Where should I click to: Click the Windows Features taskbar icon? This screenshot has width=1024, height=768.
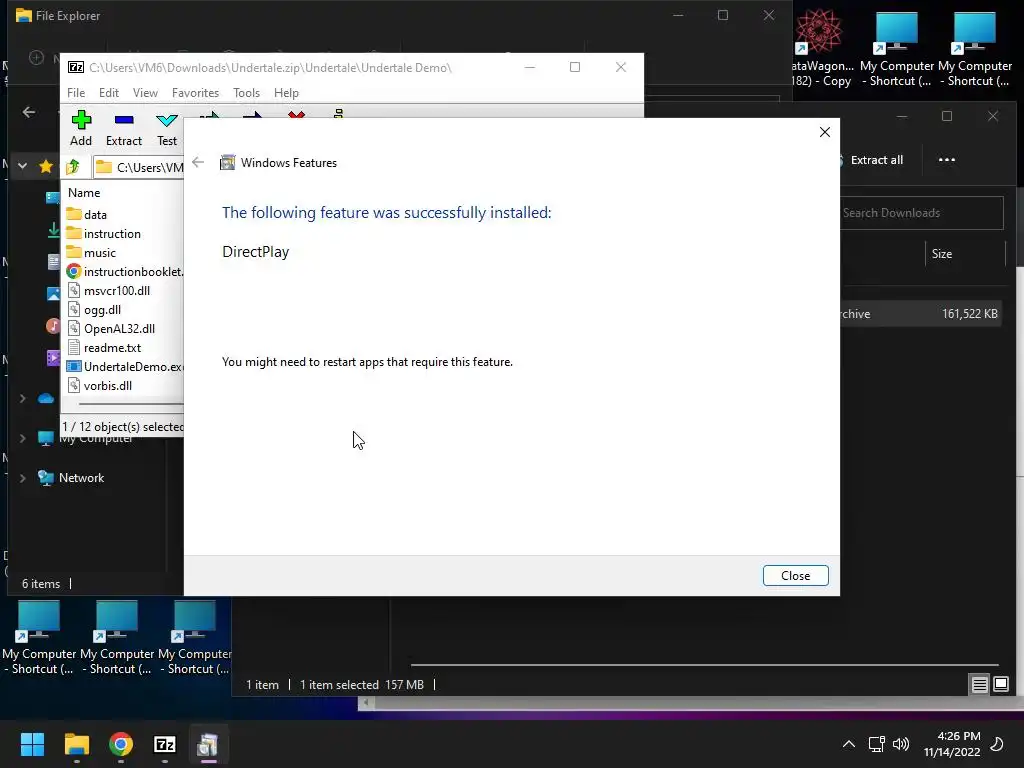[x=208, y=744]
